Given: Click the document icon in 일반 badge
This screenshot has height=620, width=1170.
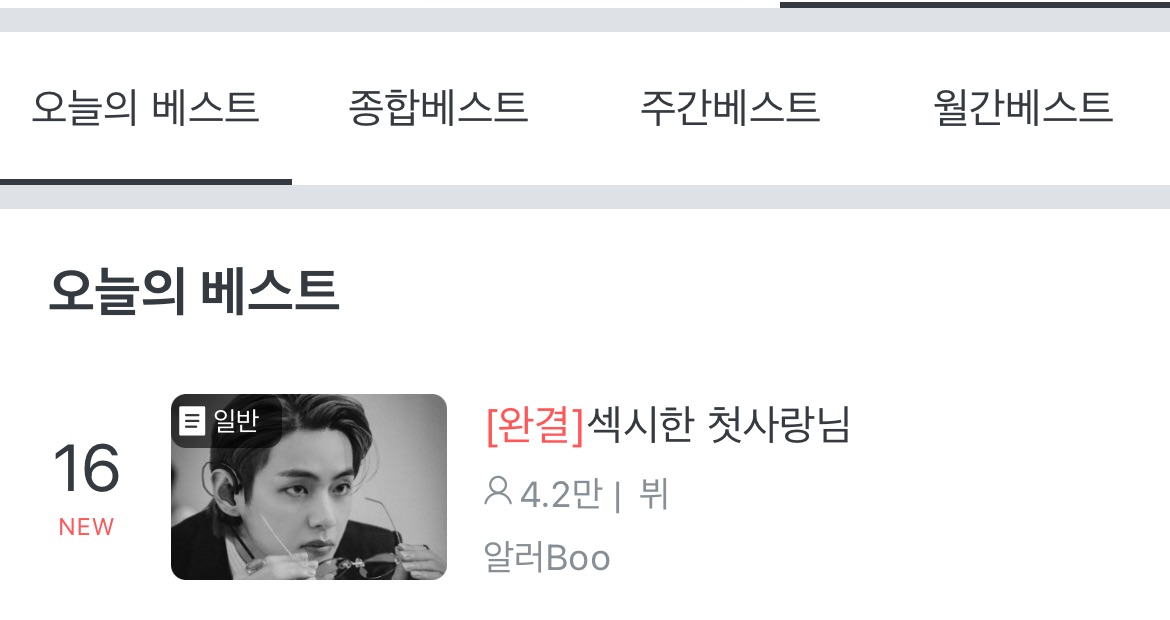Looking at the screenshot, I should click(x=192, y=421).
